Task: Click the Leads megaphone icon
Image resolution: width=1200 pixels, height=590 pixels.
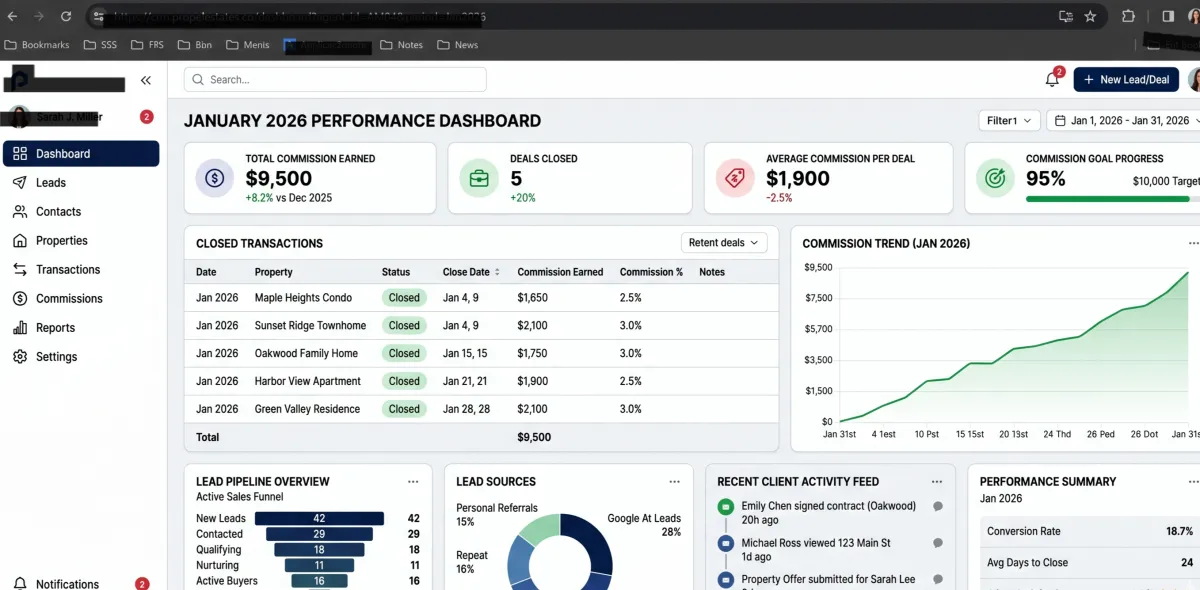Action: click(x=19, y=183)
